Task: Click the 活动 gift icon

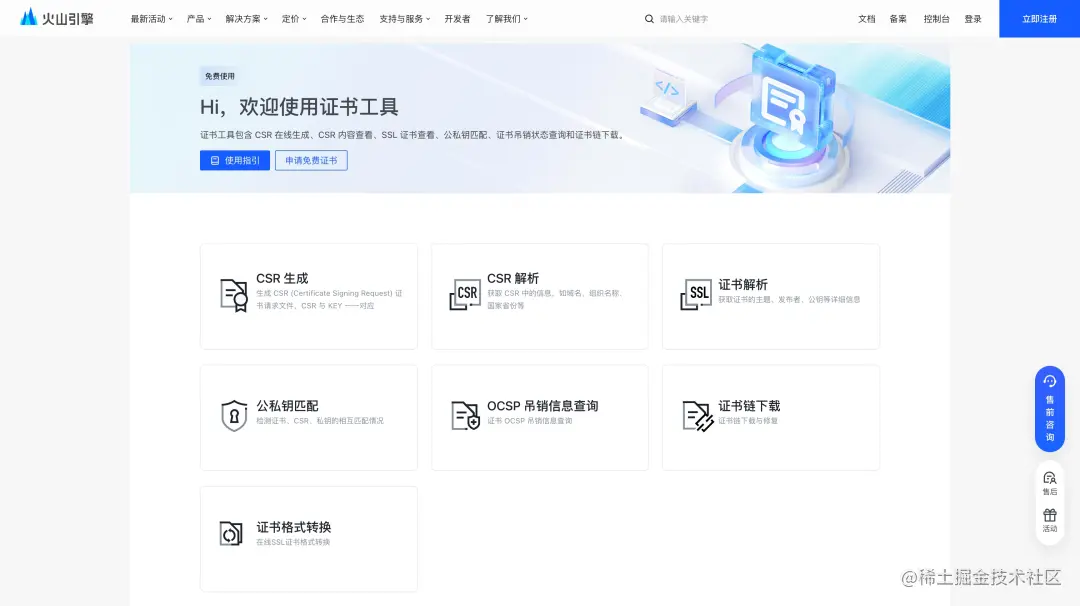Action: [1049, 517]
